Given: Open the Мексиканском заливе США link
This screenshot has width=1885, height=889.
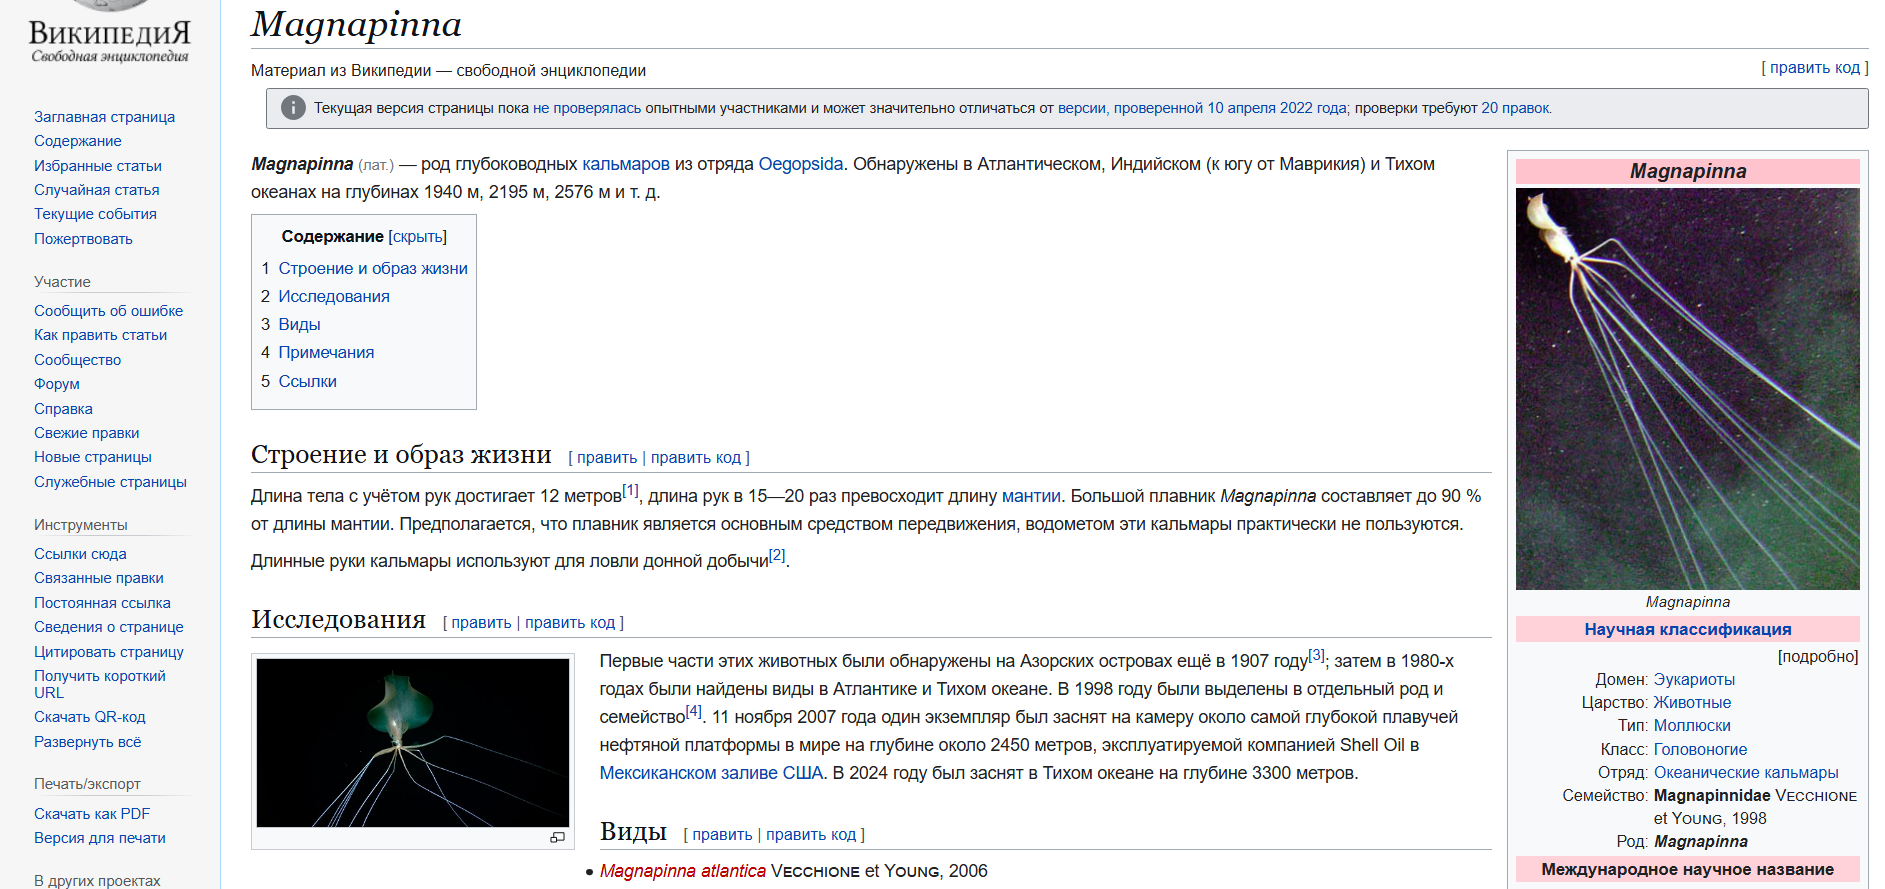Looking at the screenshot, I should (x=711, y=773).
